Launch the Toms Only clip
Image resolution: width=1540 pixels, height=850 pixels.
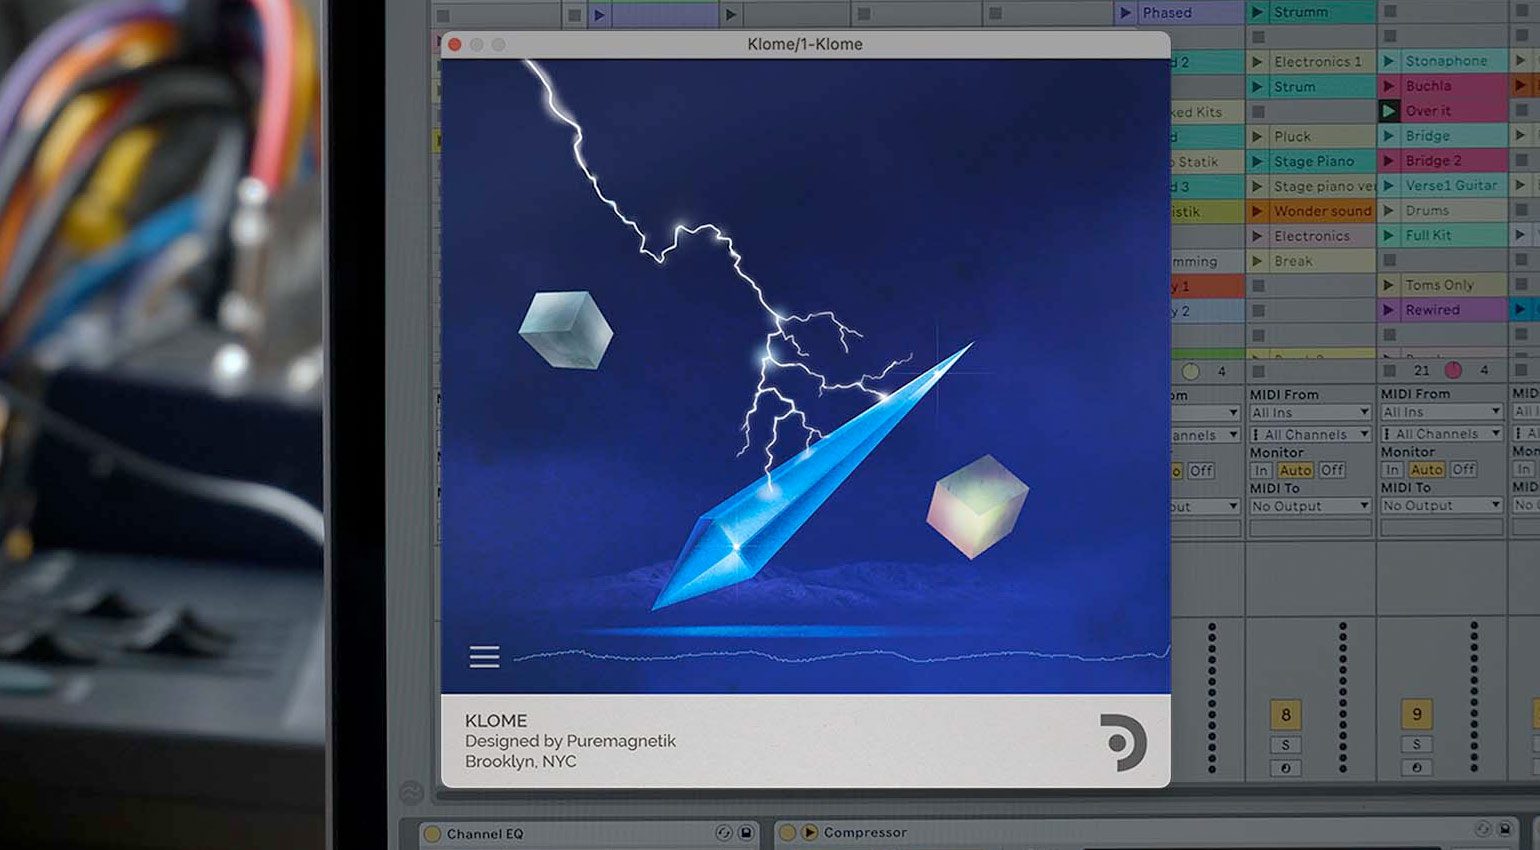pyautogui.click(x=1389, y=285)
